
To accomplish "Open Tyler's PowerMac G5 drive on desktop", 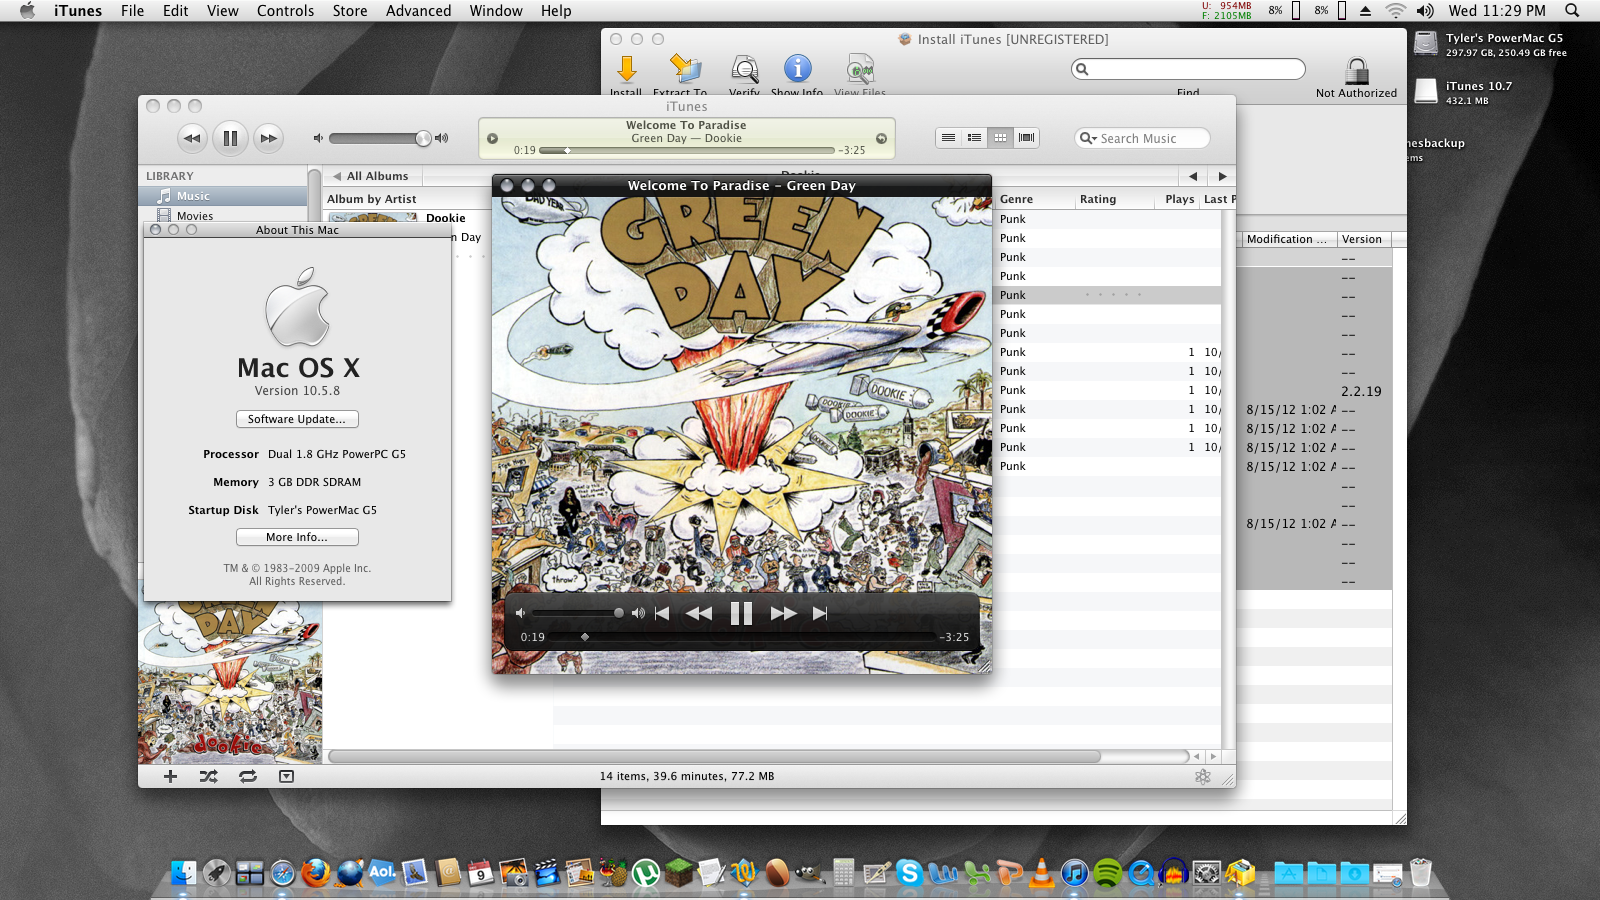I will [1426, 44].
